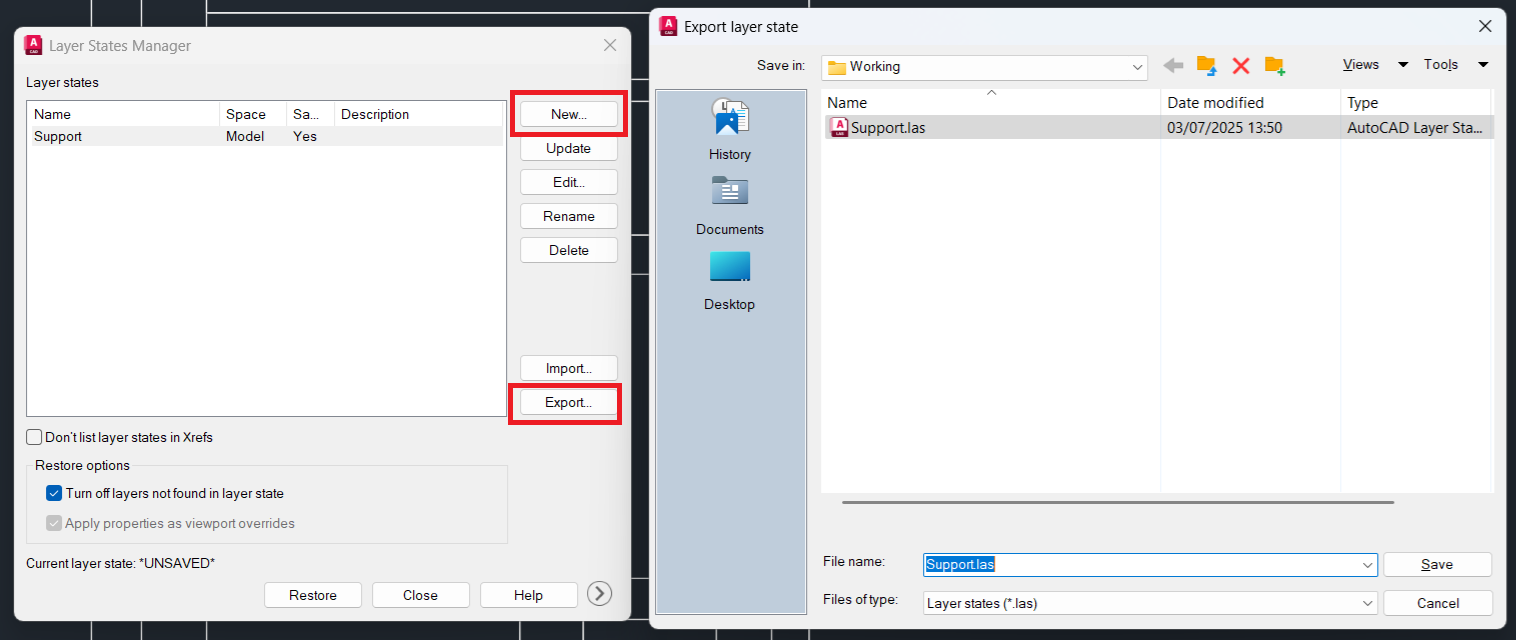Toggle Apply properties as viewport overrides
This screenshot has width=1516, height=640.
[x=54, y=523]
